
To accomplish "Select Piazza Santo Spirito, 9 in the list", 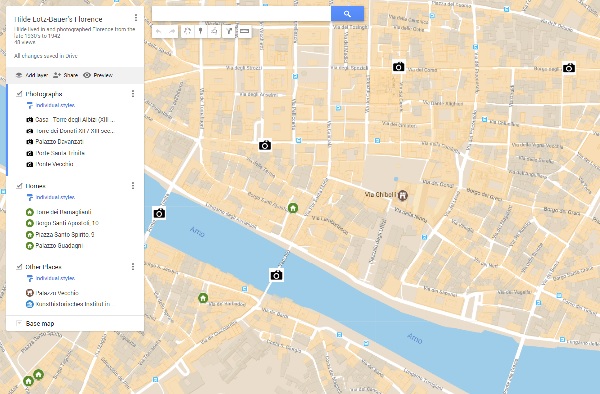I will point(60,234).
